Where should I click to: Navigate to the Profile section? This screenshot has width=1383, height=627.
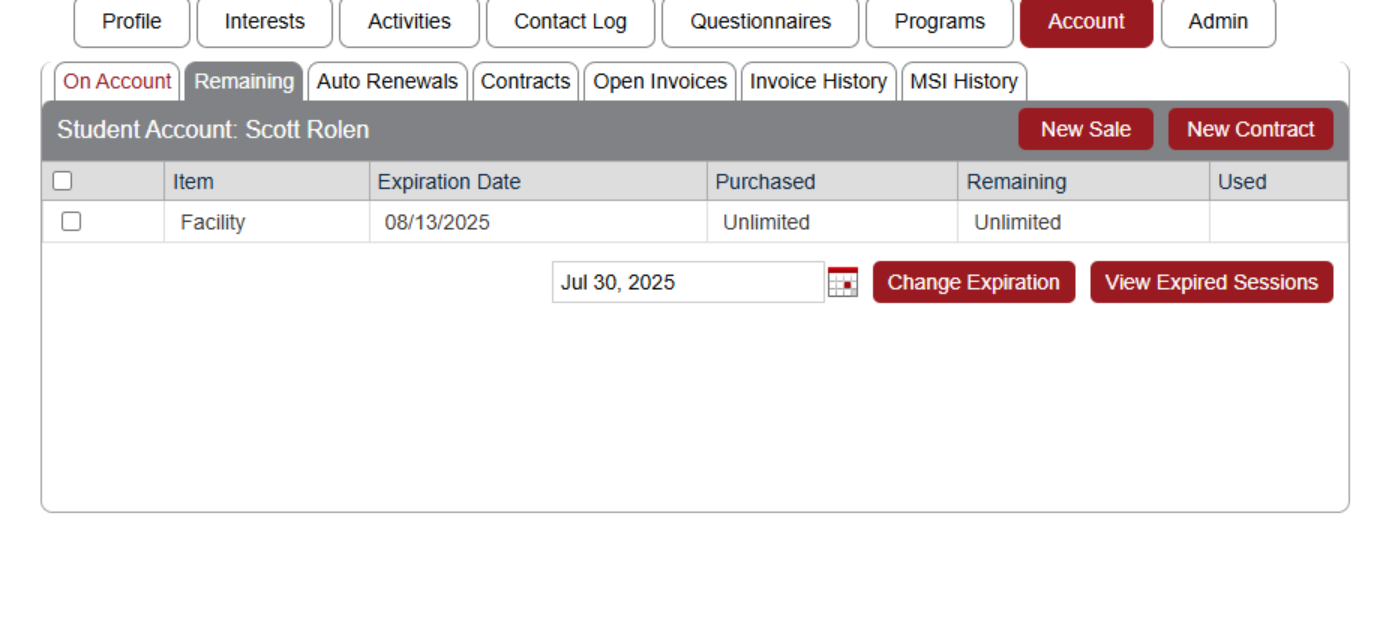coord(131,22)
